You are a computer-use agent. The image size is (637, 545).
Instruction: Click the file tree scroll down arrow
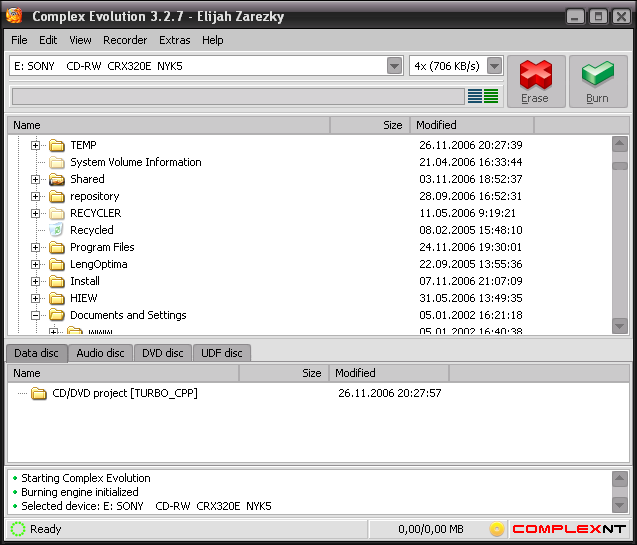tap(620, 326)
